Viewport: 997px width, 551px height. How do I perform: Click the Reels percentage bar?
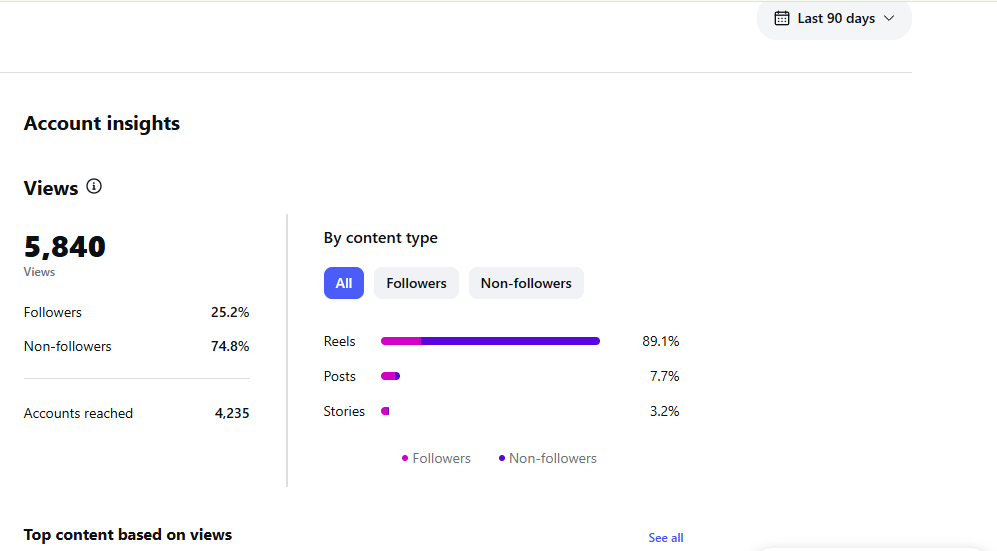pos(490,341)
